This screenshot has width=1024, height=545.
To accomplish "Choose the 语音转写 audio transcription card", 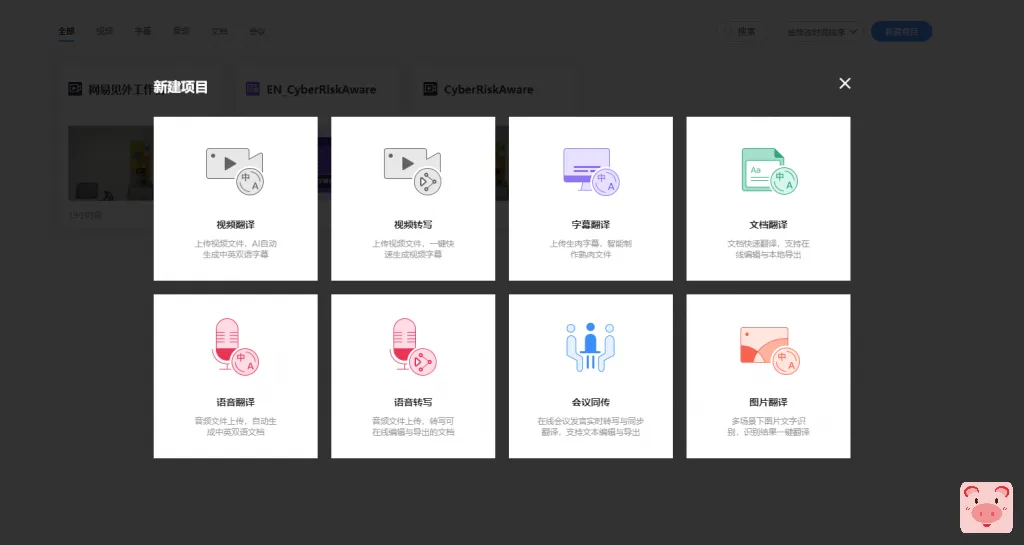I will pos(413,376).
